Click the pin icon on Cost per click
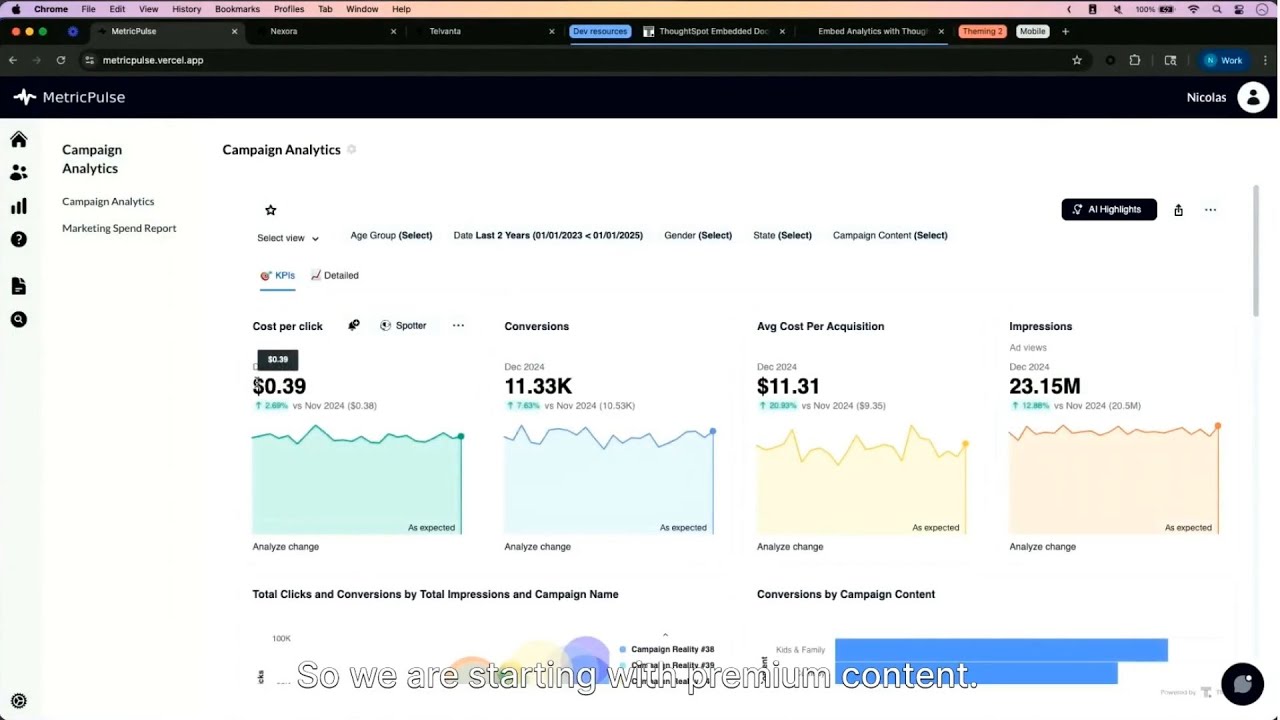This screenshot has height=720, width=1280. [x=353, y=325]
